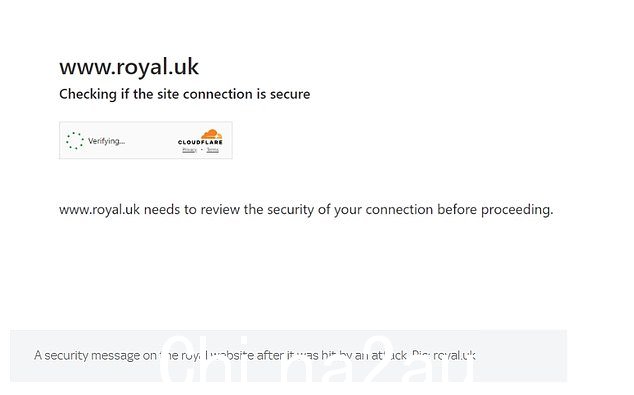Click the Checking if the site connection is secure subheading

point(185,94)
